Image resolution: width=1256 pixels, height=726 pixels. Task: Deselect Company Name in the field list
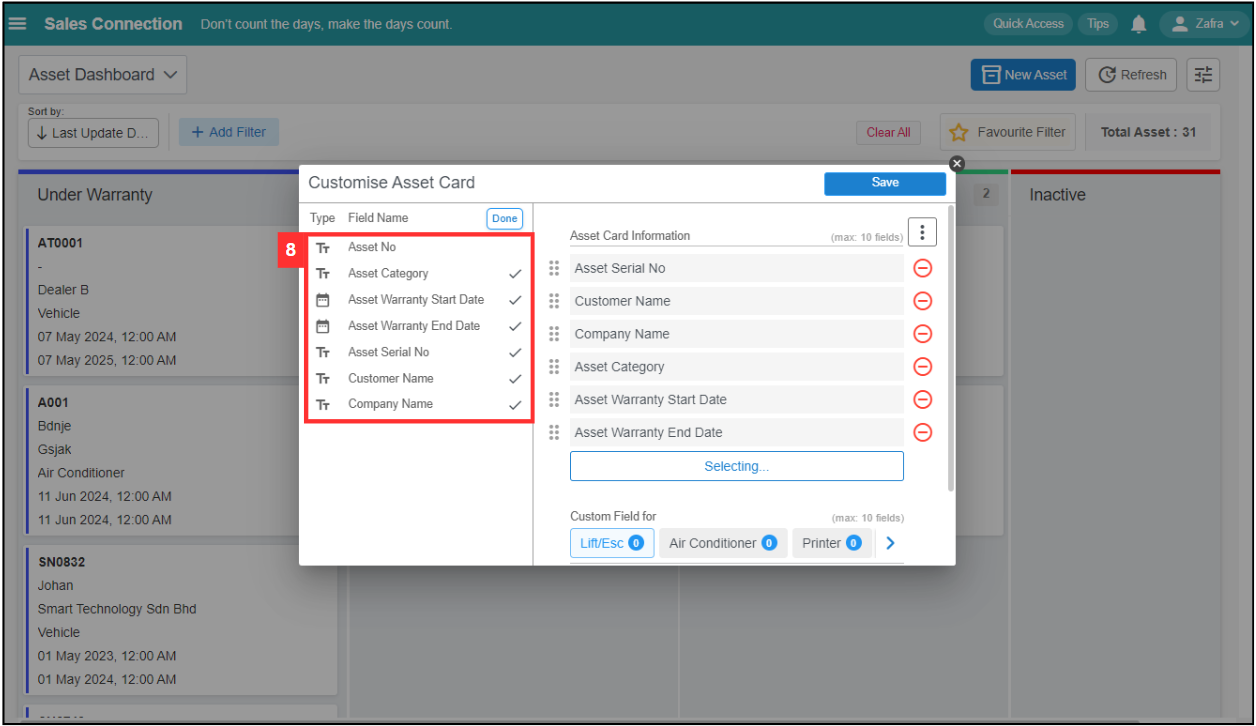pyautogui.click(x=419, y=404)
